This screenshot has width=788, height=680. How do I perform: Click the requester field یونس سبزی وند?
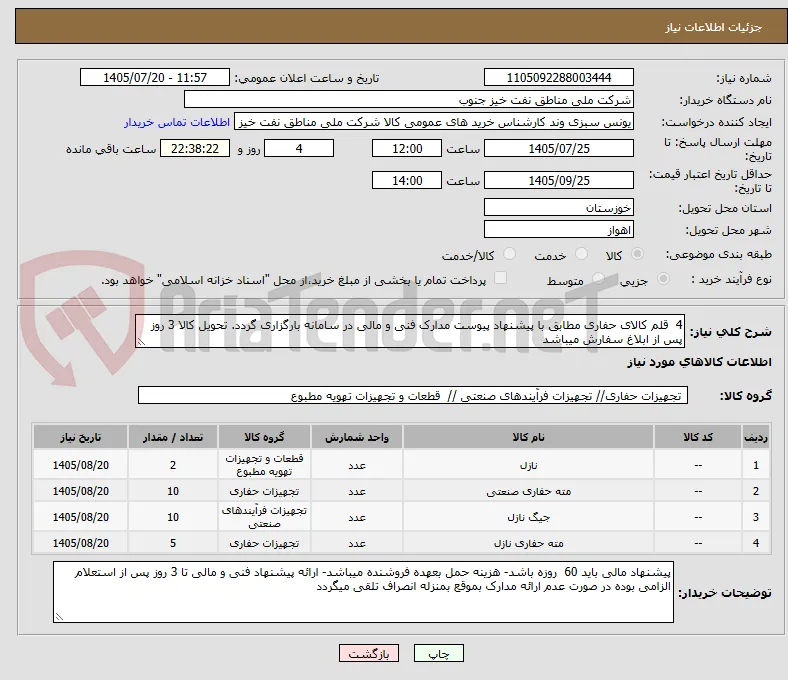click(434, 122)
